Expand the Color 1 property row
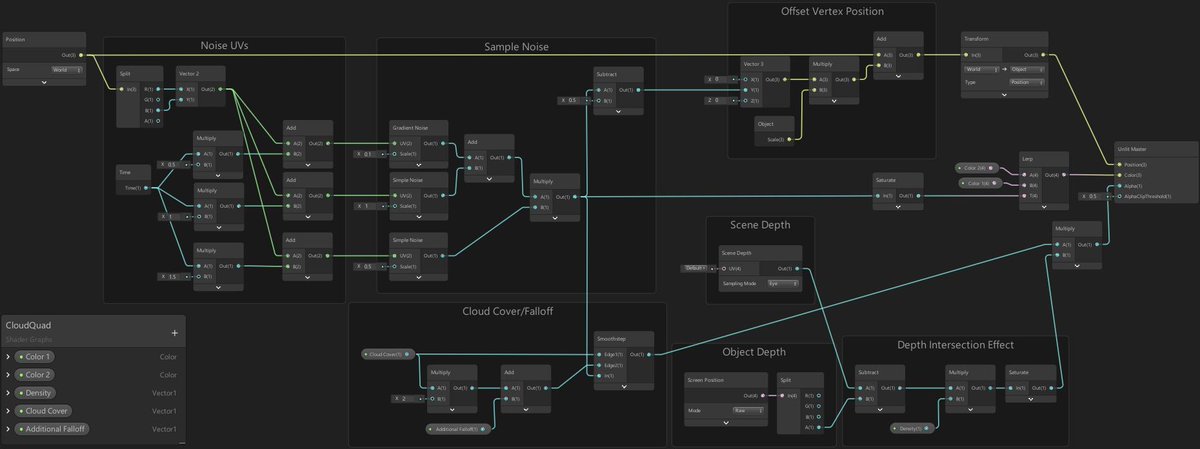Image resolution: width=1200 pixels, height=449 pixels. pos(8,356)
